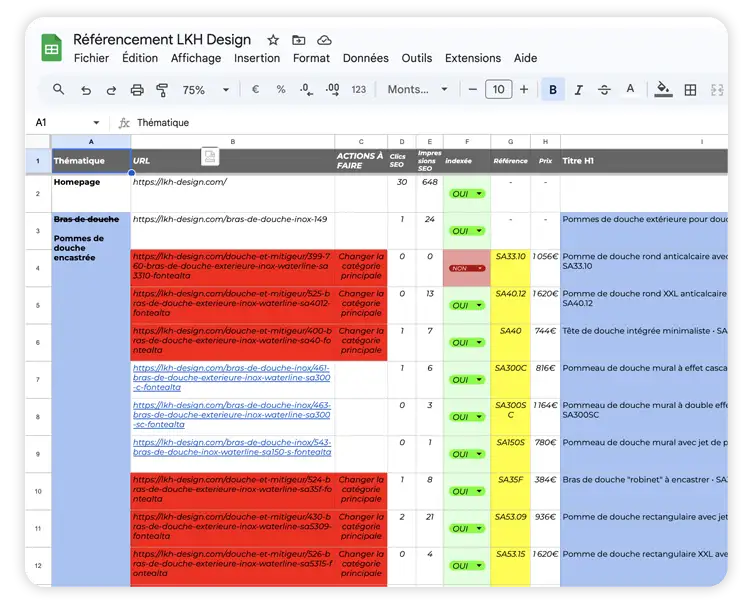Select the SA40 reference cell
The width and height of the screenshot is (750, 600).
510,343
